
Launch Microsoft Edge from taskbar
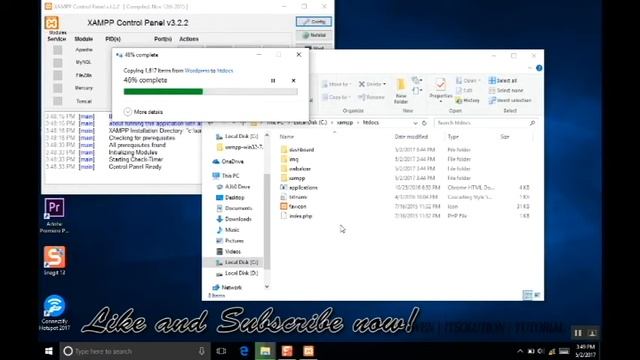(x=244, y=351)
